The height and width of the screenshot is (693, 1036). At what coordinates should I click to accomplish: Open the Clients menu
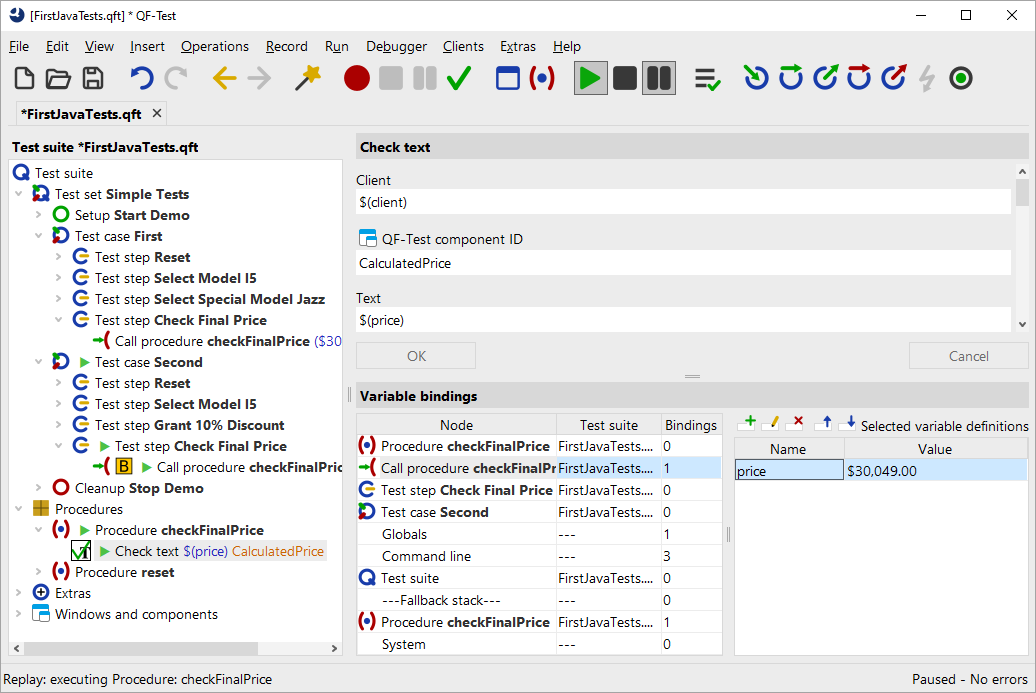(463, 46)
